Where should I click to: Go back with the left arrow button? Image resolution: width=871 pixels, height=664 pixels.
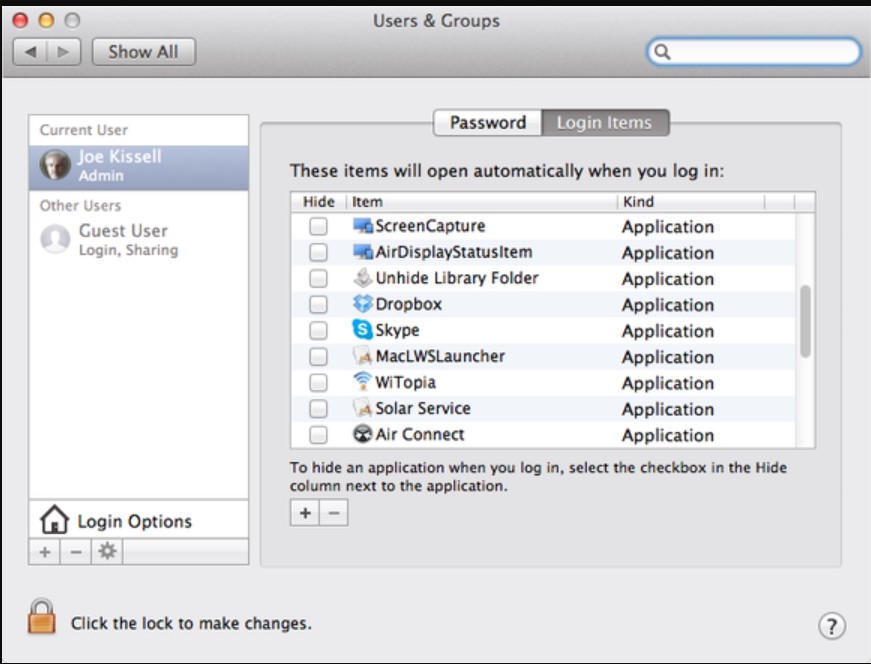coord(31,52)
